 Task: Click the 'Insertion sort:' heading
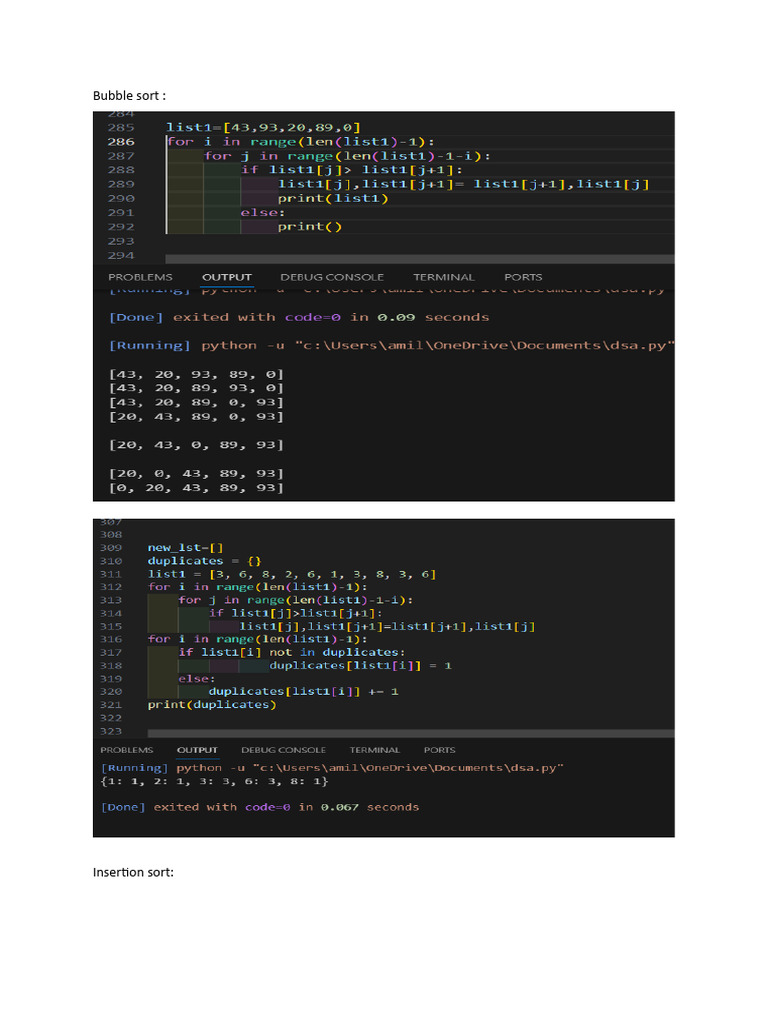tap(133, 872)
